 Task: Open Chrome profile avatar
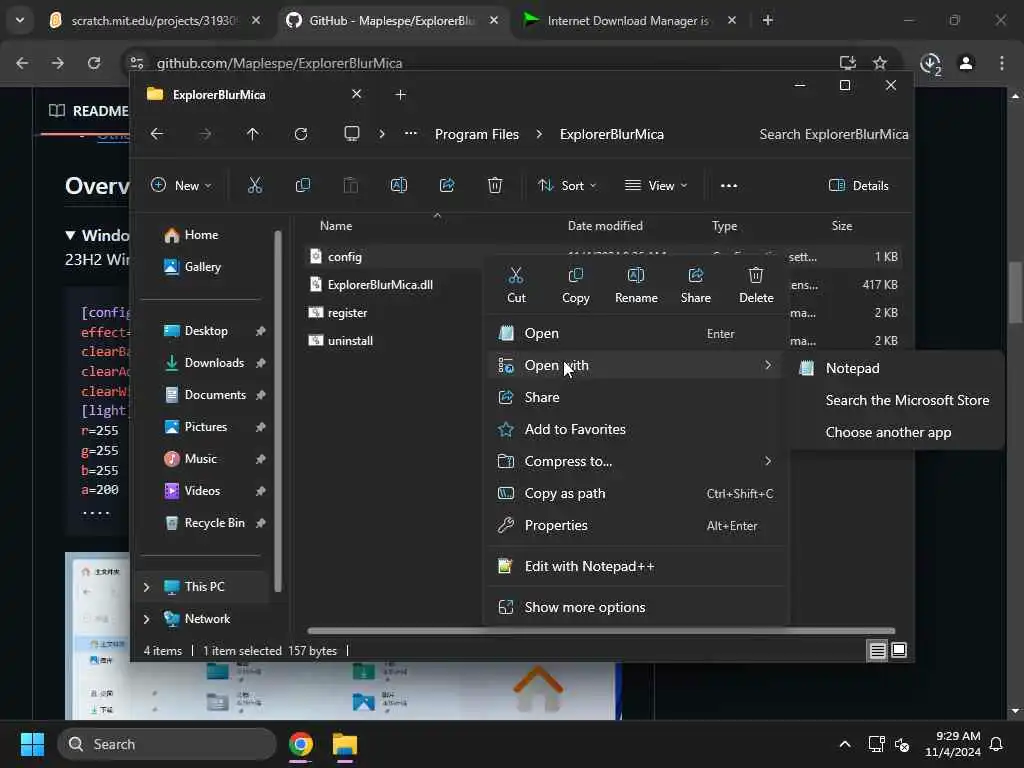tap(966, 63)
